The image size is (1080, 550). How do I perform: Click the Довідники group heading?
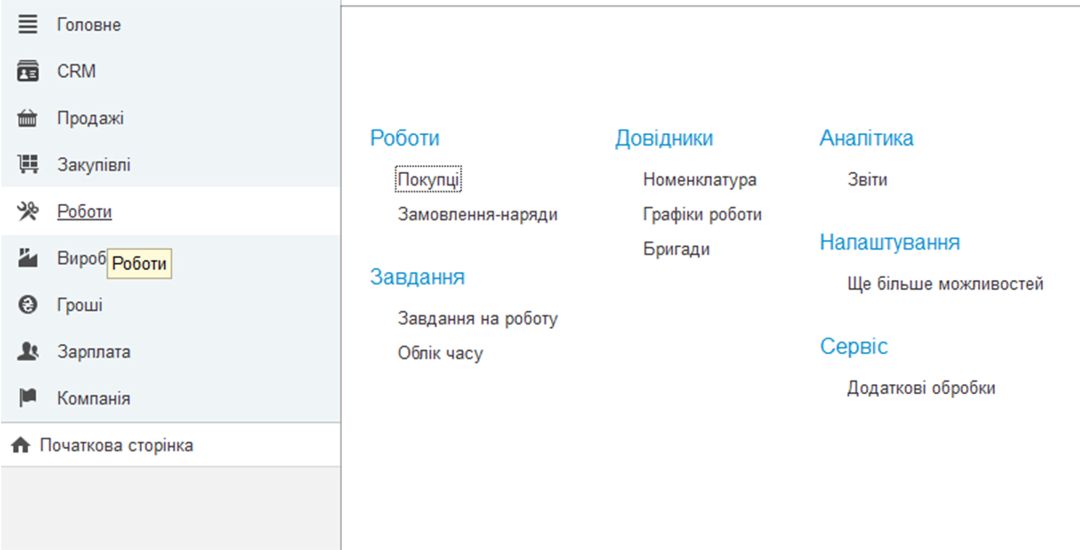click(664, 138)
